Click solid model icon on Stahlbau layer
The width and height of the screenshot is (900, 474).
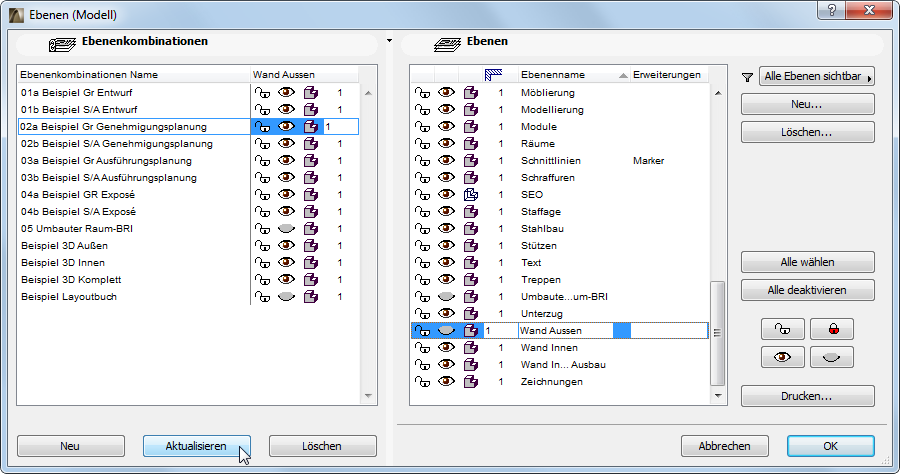click(x=471, y=228)
